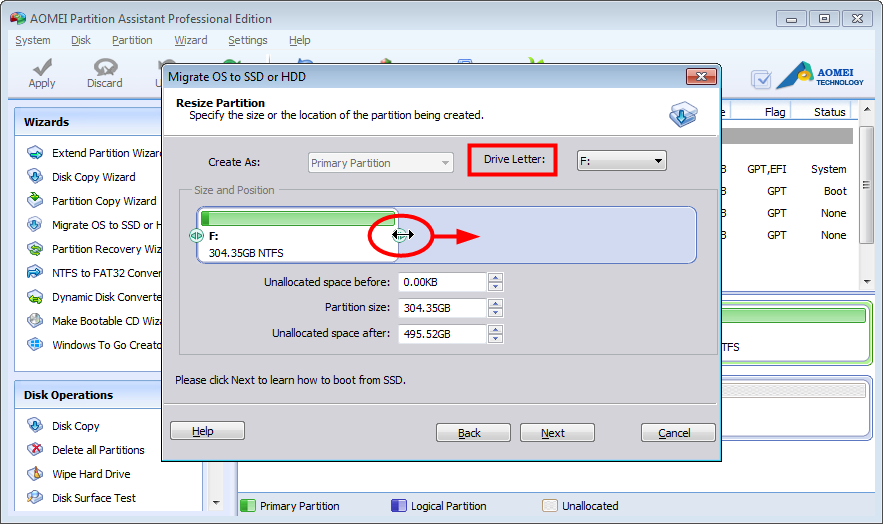The height and width of the screenshot is (524, 883).
Task: Open the Help menu
Action: (x=300, y=40)
